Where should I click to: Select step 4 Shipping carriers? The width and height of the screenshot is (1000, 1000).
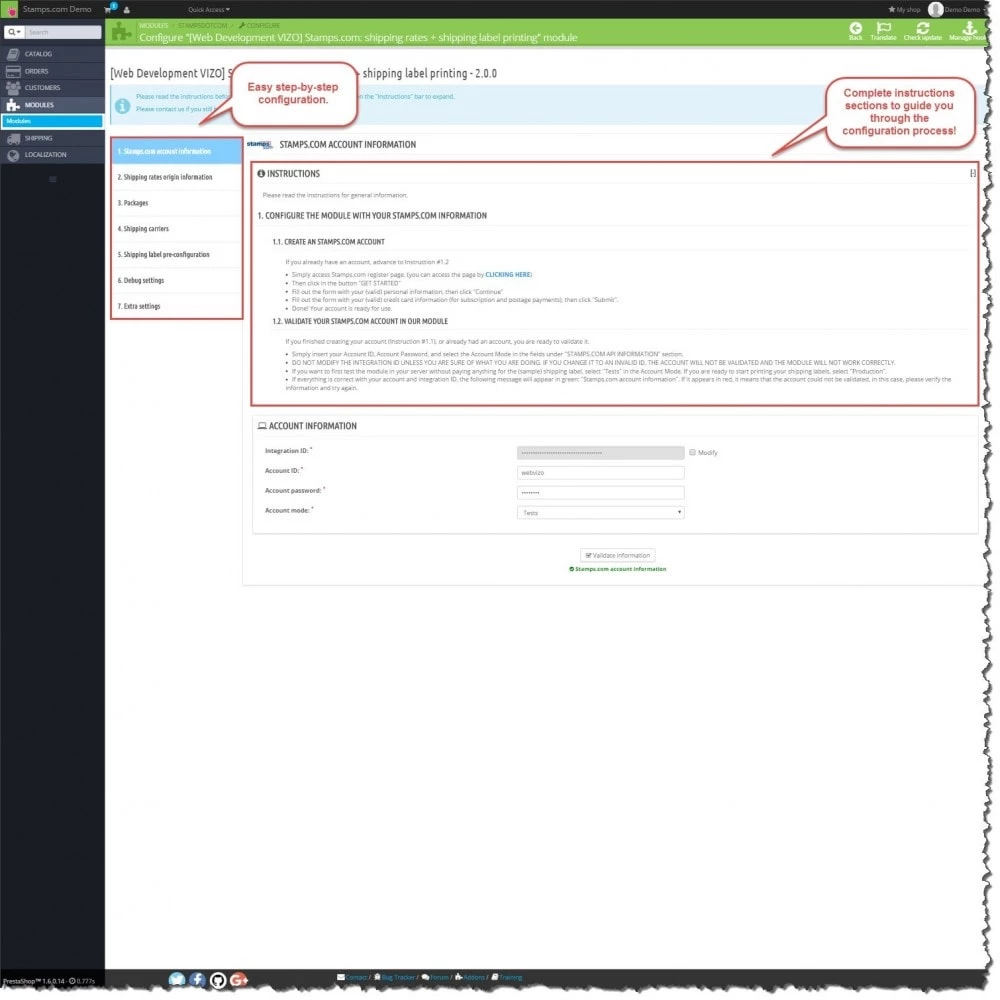pyautogui.click(x=177, y=229)
